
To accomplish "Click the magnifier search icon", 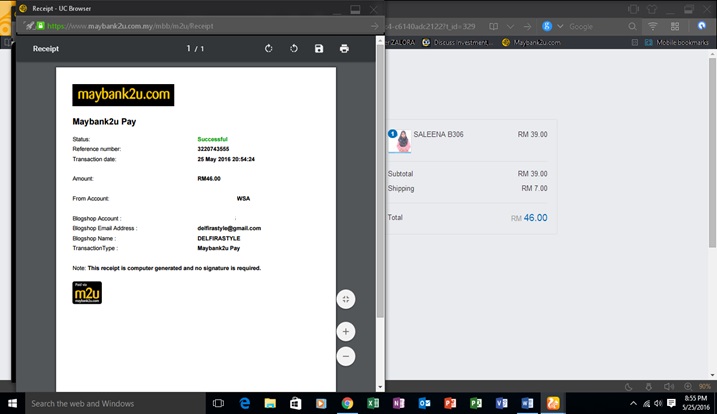I will [632, 27].
